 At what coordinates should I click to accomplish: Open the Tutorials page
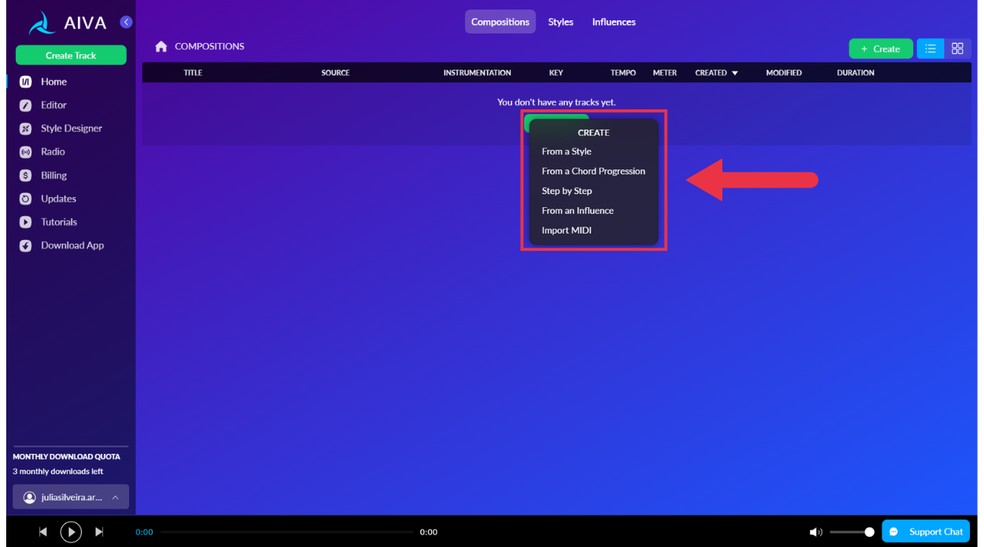(59, 222)
